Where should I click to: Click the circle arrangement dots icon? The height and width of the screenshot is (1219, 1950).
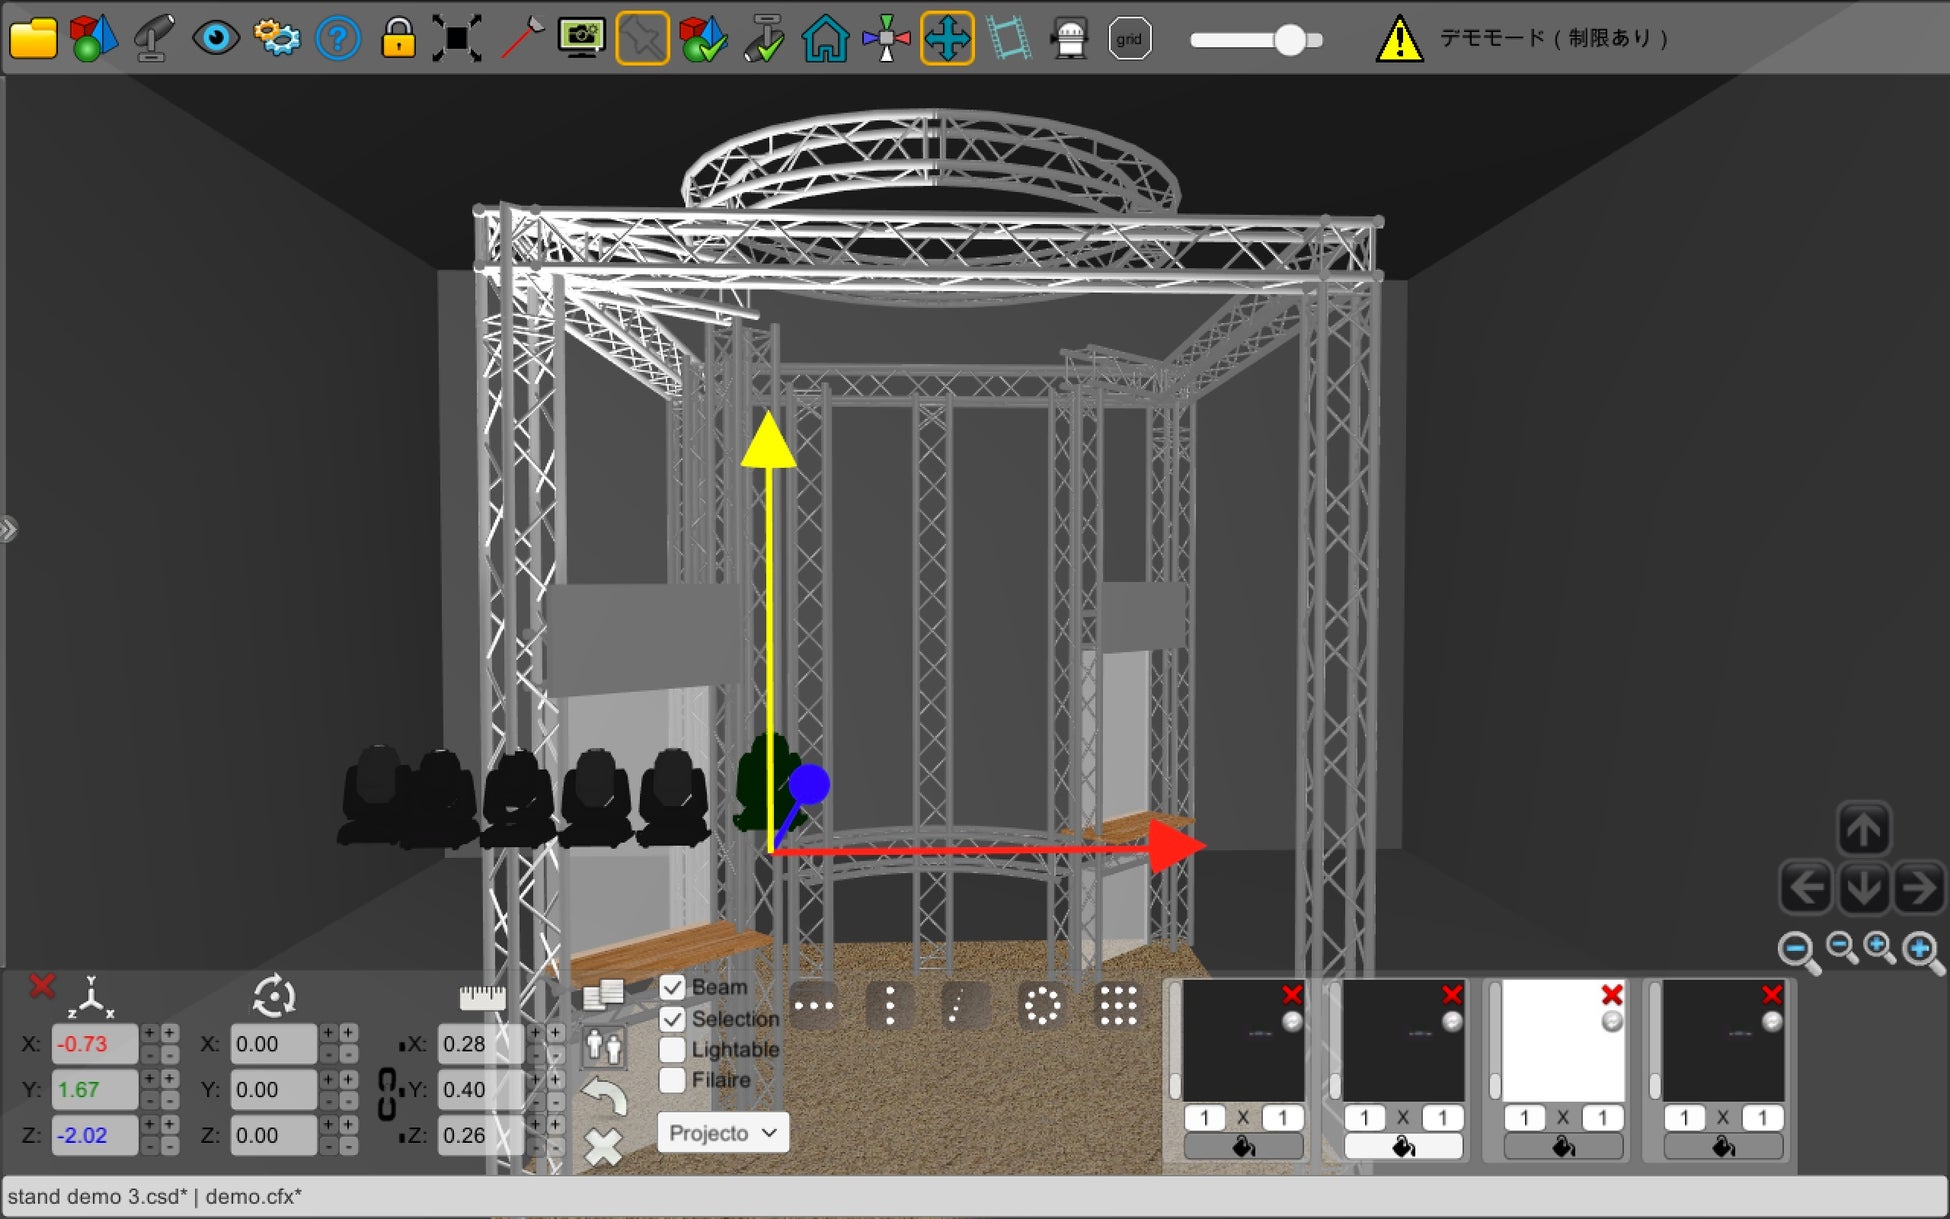tap(1042, 1006)
